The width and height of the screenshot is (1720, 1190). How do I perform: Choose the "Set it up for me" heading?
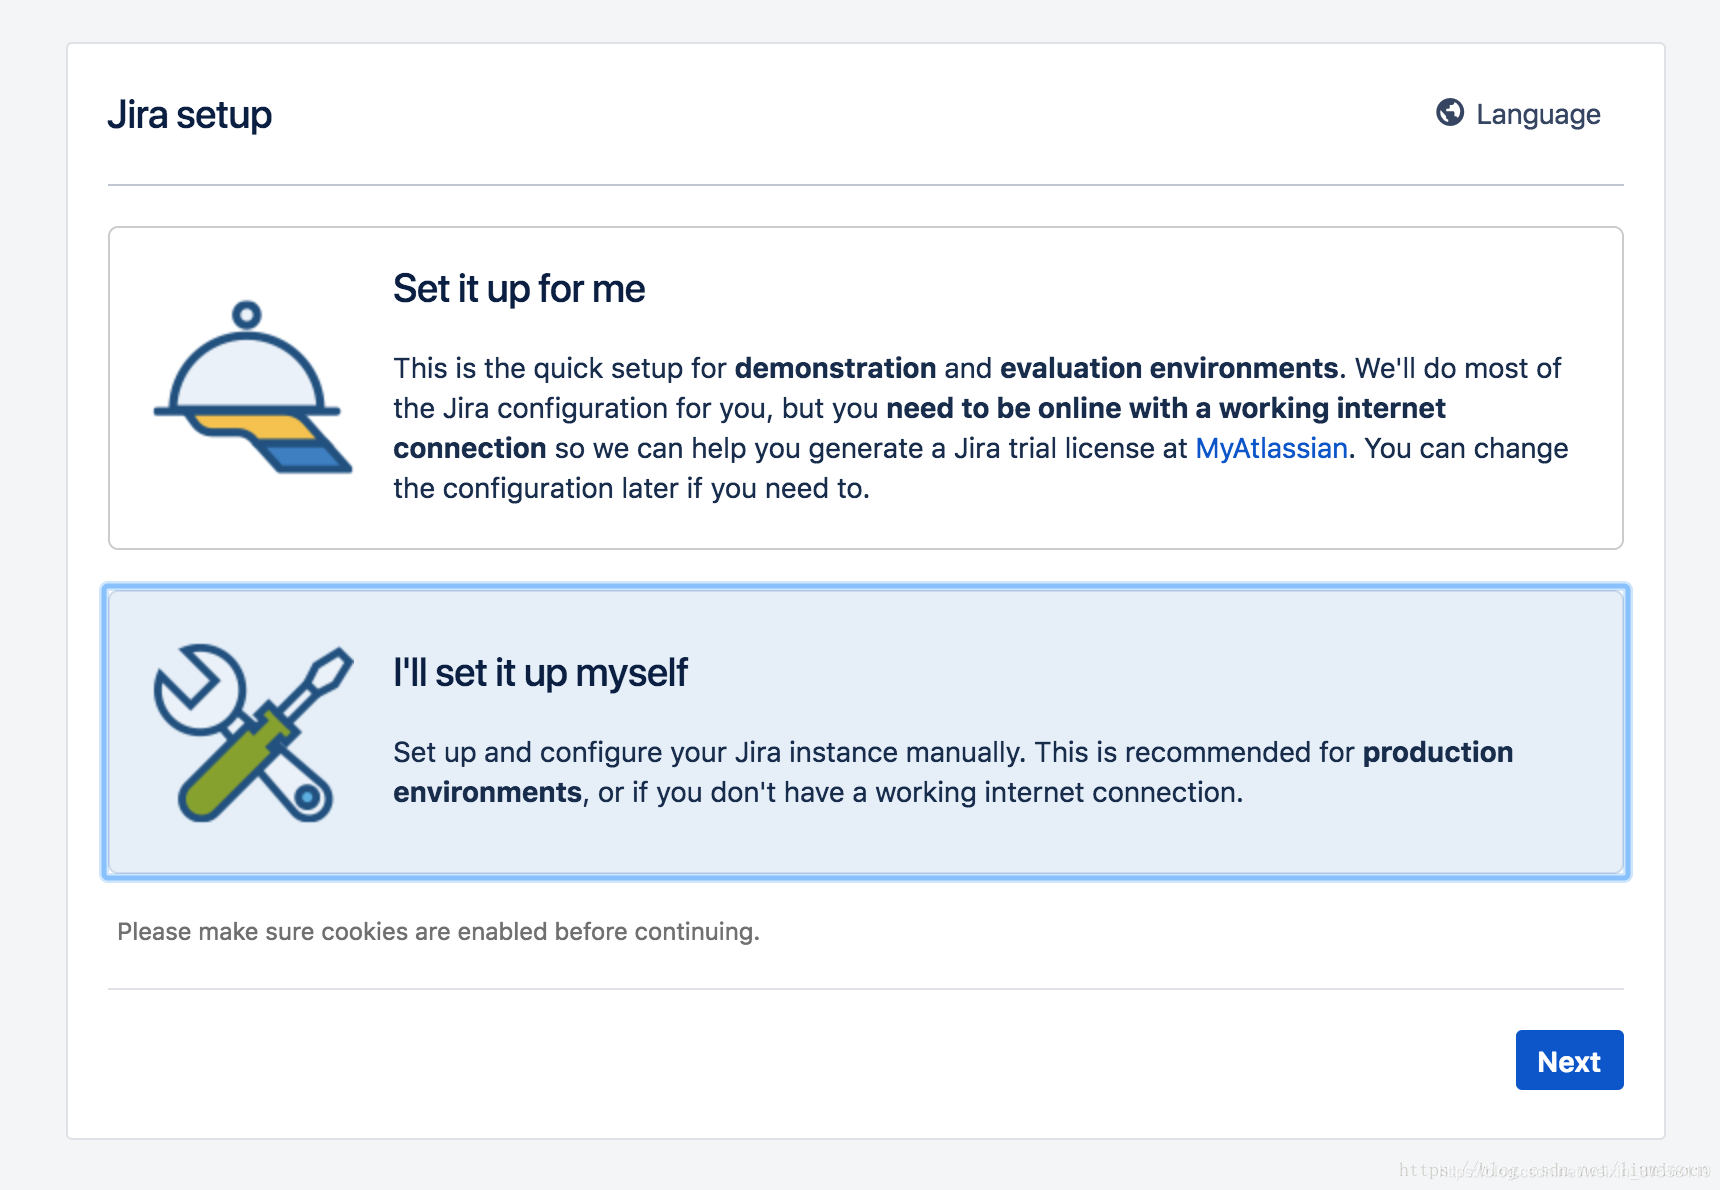519,289
